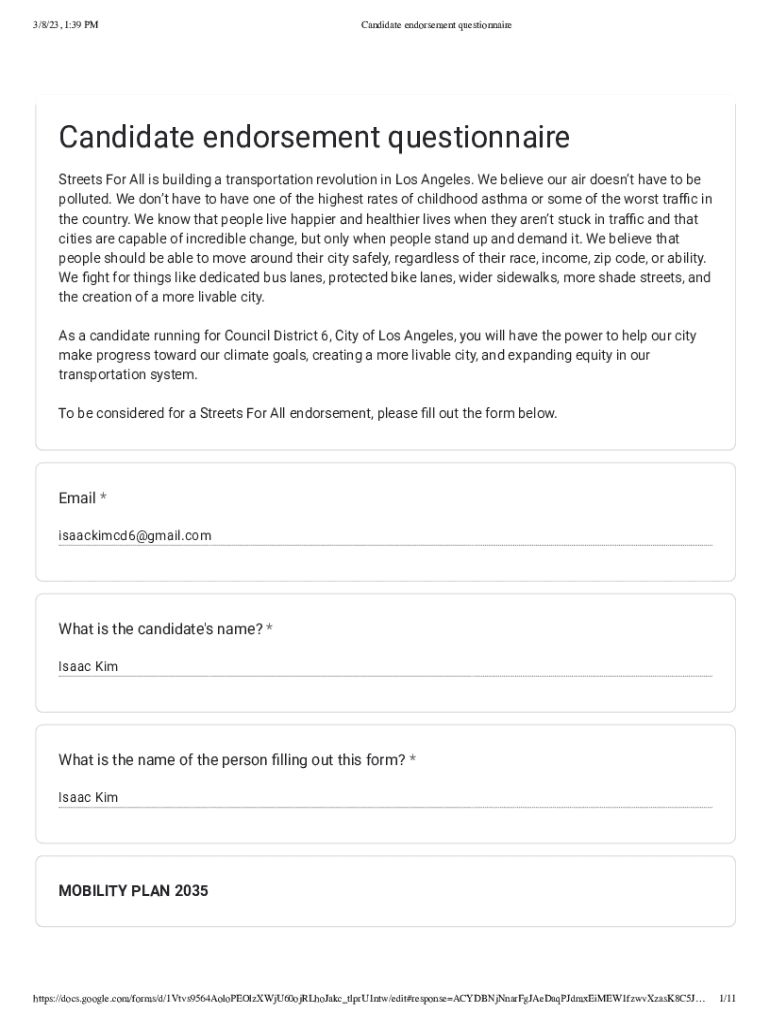
Task: Click the paragraph beginning 'Streets For All is building'
Action: point(385,238)
